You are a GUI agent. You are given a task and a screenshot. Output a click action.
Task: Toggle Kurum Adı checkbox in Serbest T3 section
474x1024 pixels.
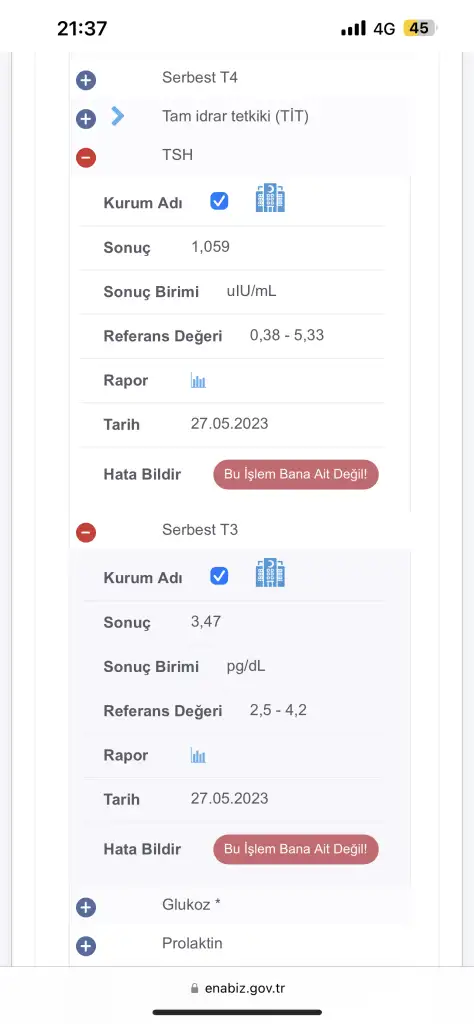point(219,576)
